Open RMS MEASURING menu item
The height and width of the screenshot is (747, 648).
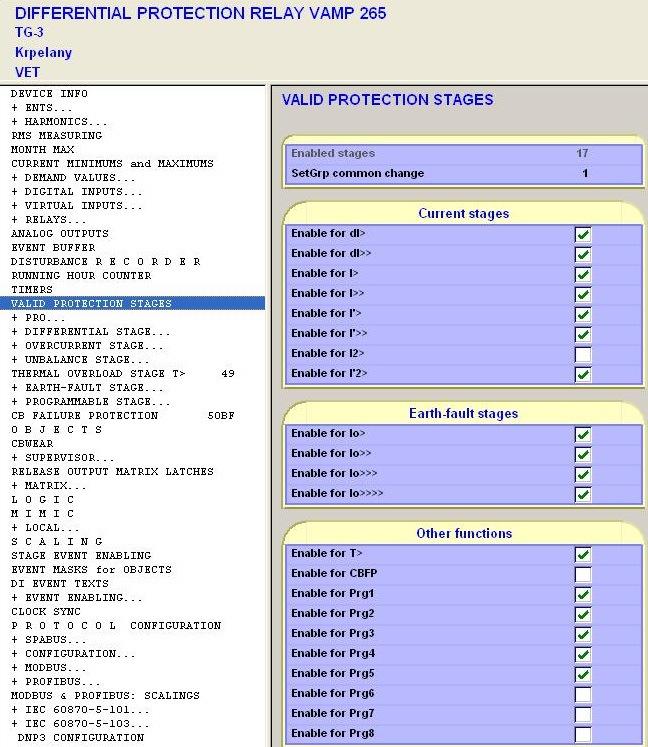pyautogui.click(x=56, y=136)
